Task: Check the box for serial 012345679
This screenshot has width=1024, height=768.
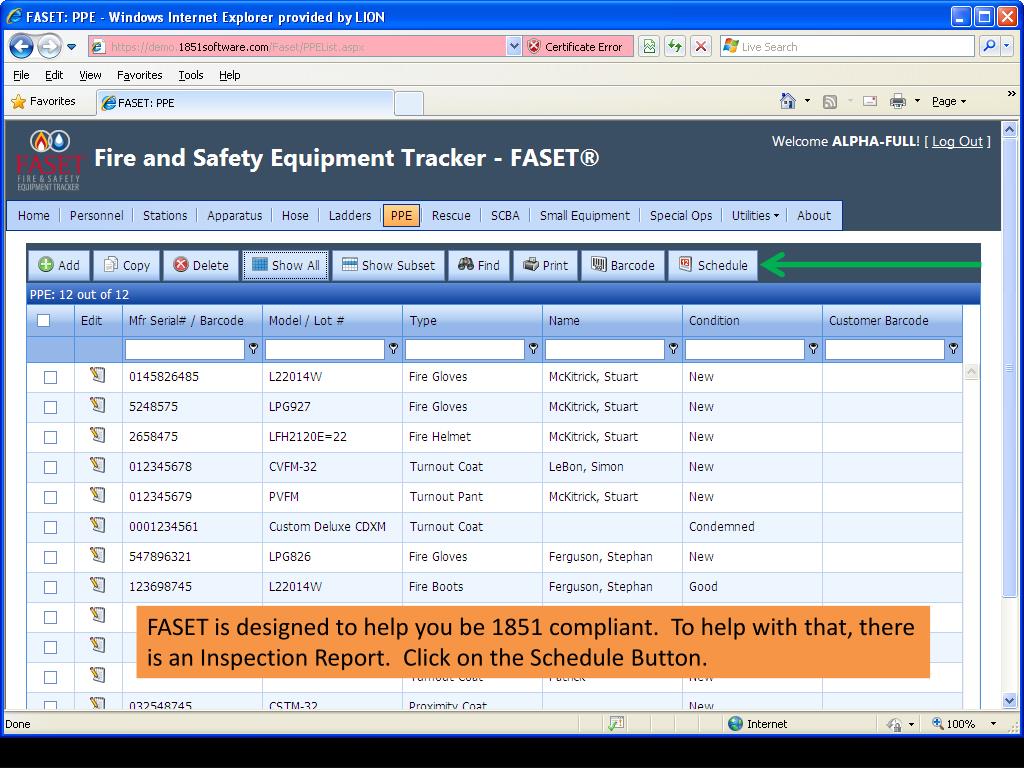Action: [x=50, y=498]
